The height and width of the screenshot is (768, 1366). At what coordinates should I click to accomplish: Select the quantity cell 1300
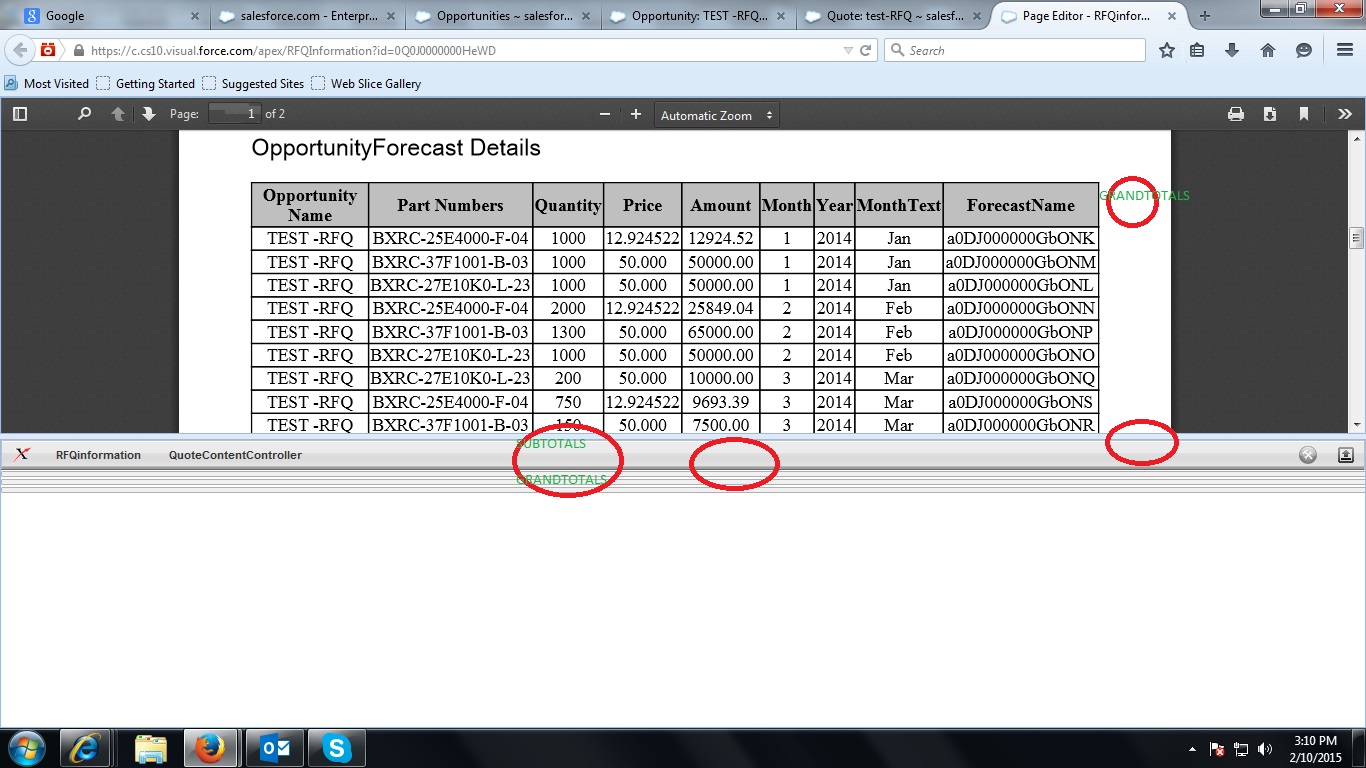(568, 332)
